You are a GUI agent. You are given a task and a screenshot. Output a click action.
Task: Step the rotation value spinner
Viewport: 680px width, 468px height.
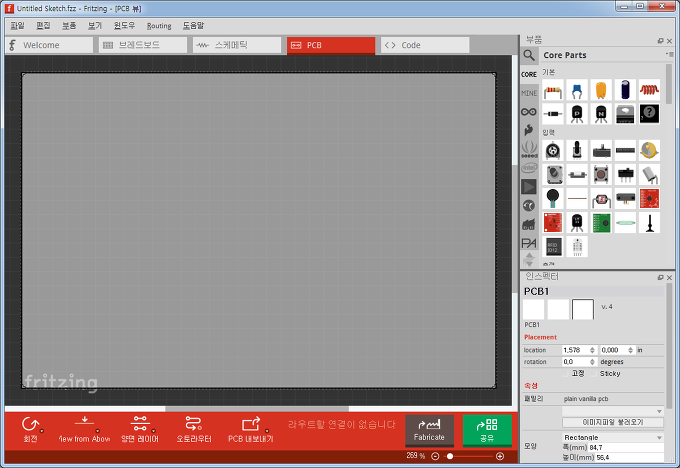pos(592,362)
